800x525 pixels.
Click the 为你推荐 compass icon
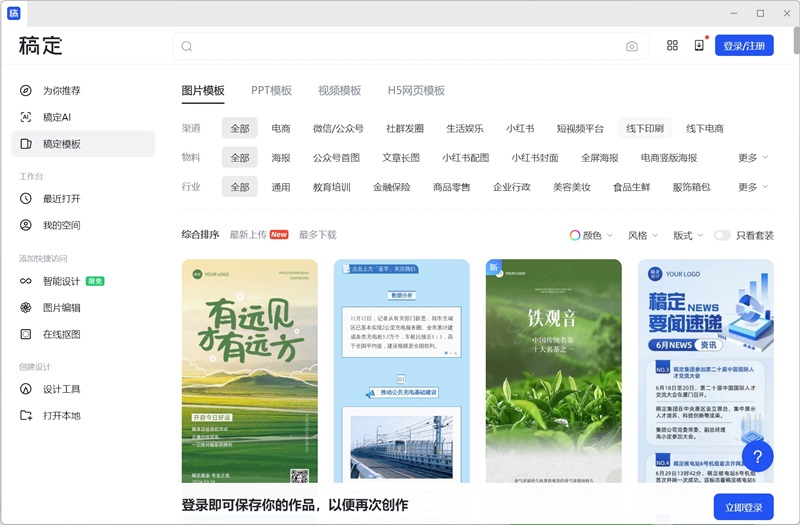click(26, 91)
